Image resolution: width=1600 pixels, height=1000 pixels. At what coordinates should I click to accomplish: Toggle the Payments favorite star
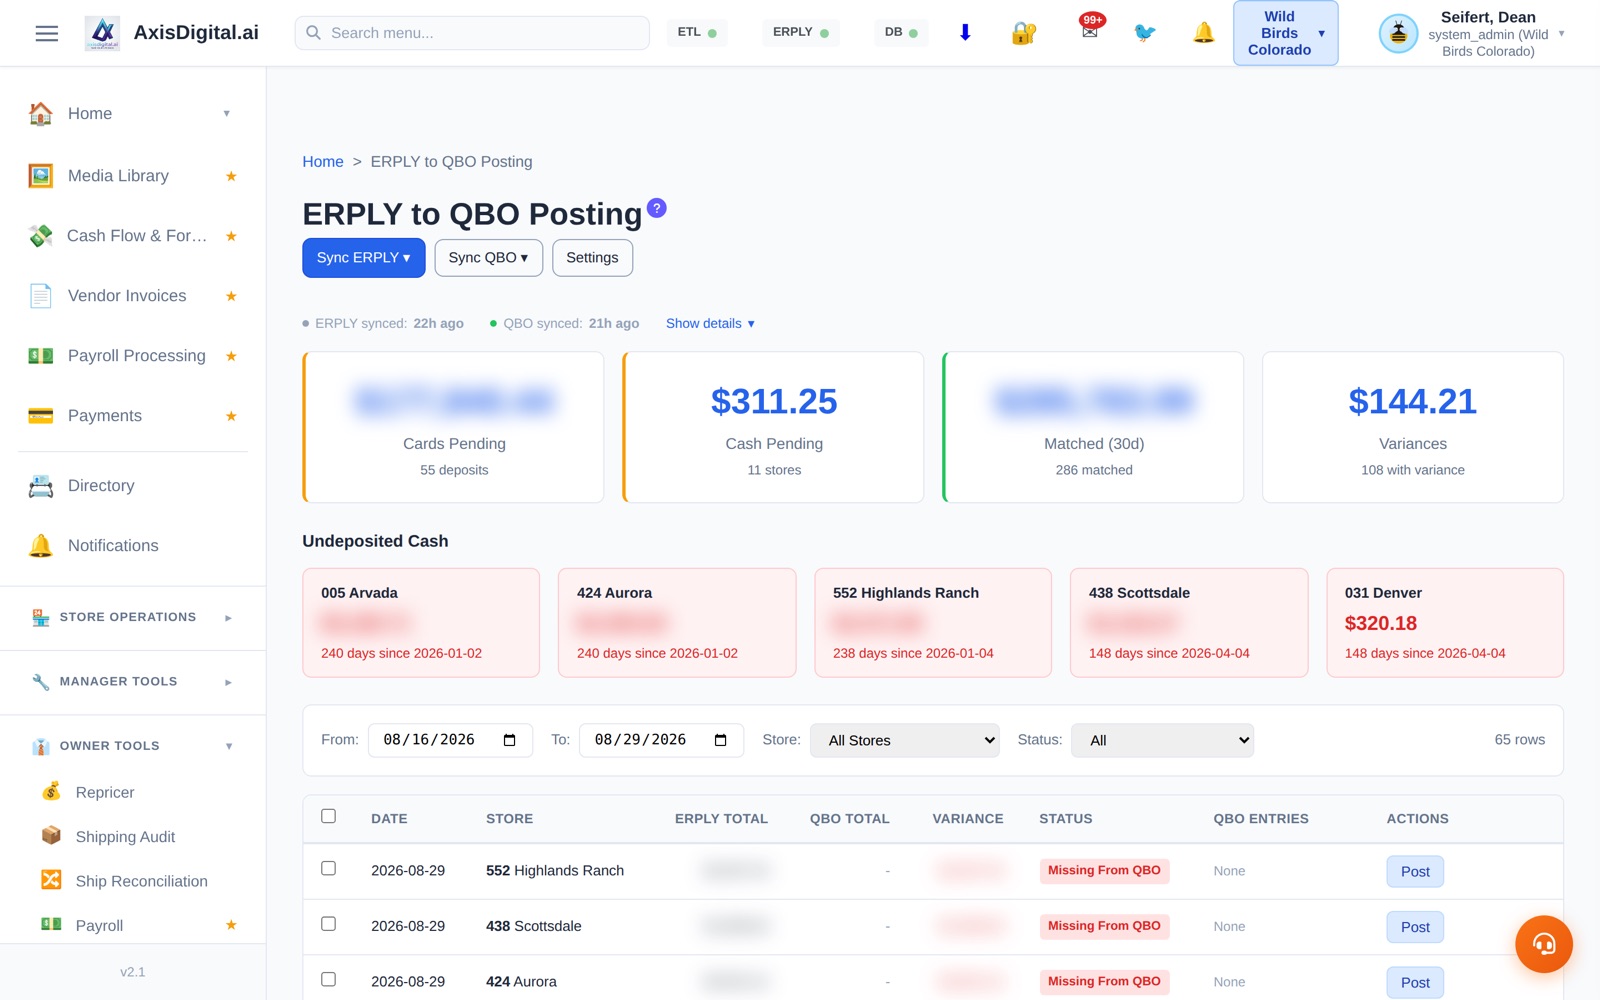coord(231,416)
